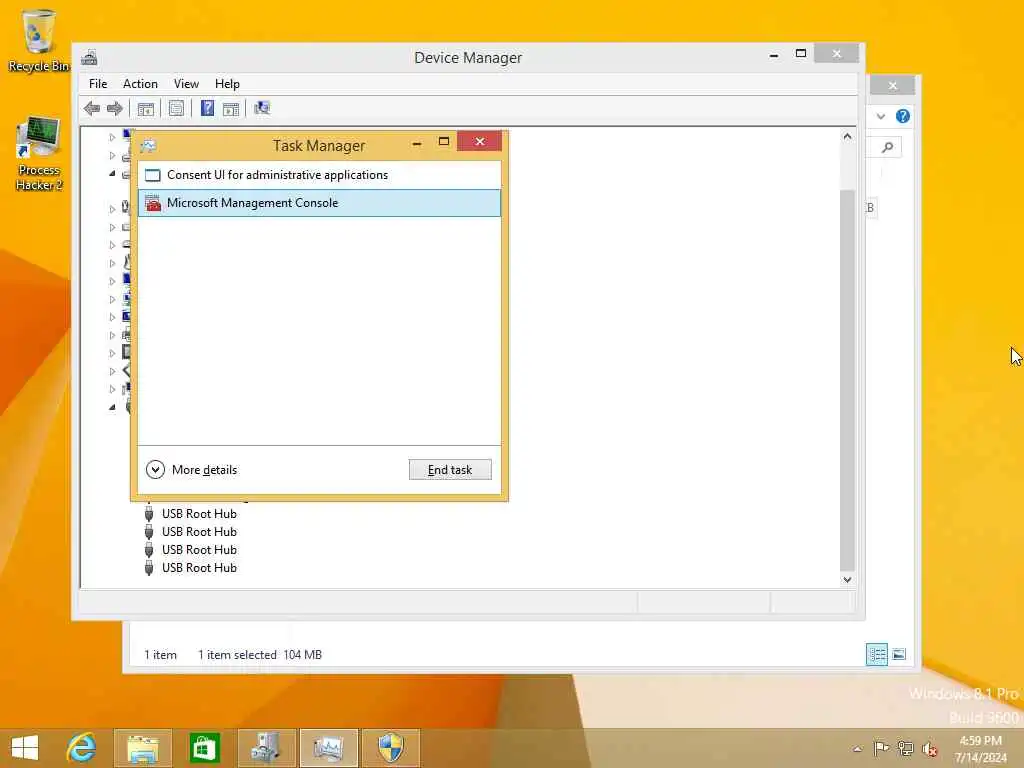Click the Device Manager title bar icon
The image size is (1024, 768).
tap(89, 57)
